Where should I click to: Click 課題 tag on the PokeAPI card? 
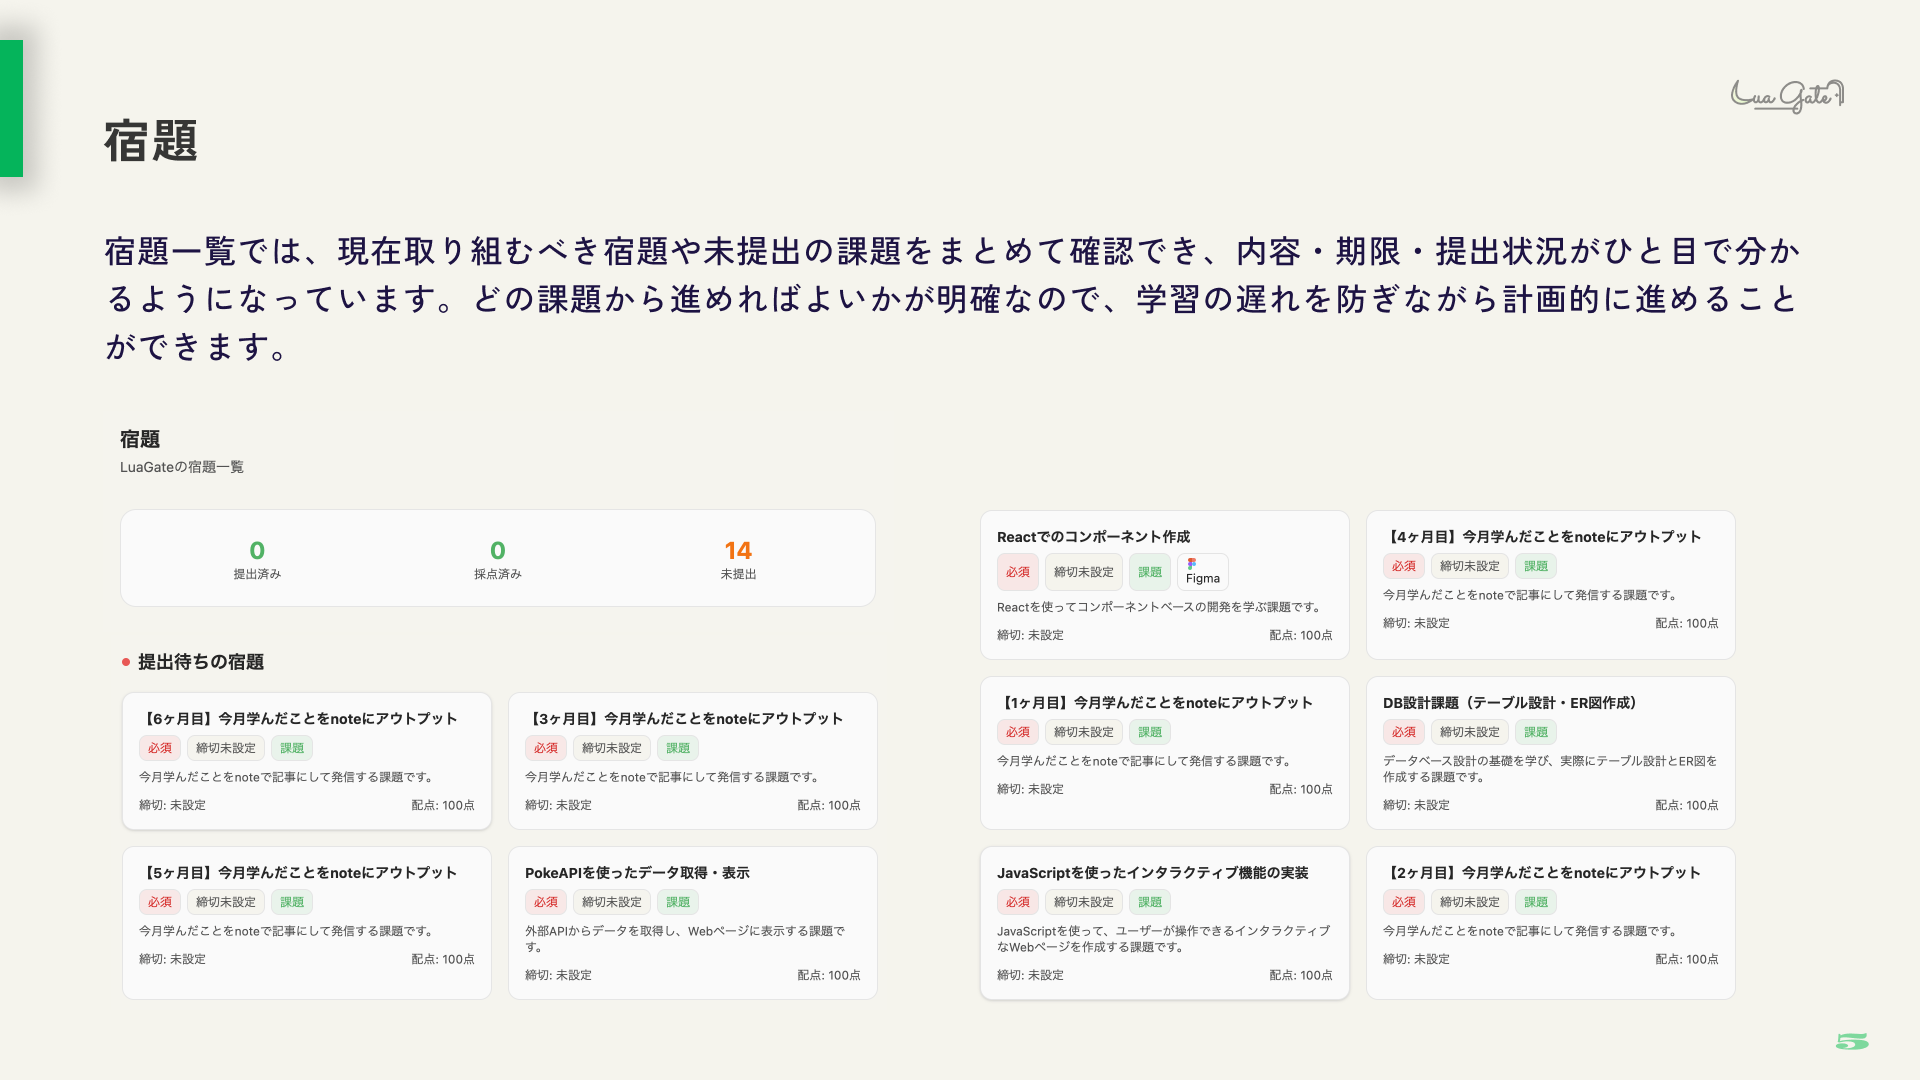pos(678,902)
